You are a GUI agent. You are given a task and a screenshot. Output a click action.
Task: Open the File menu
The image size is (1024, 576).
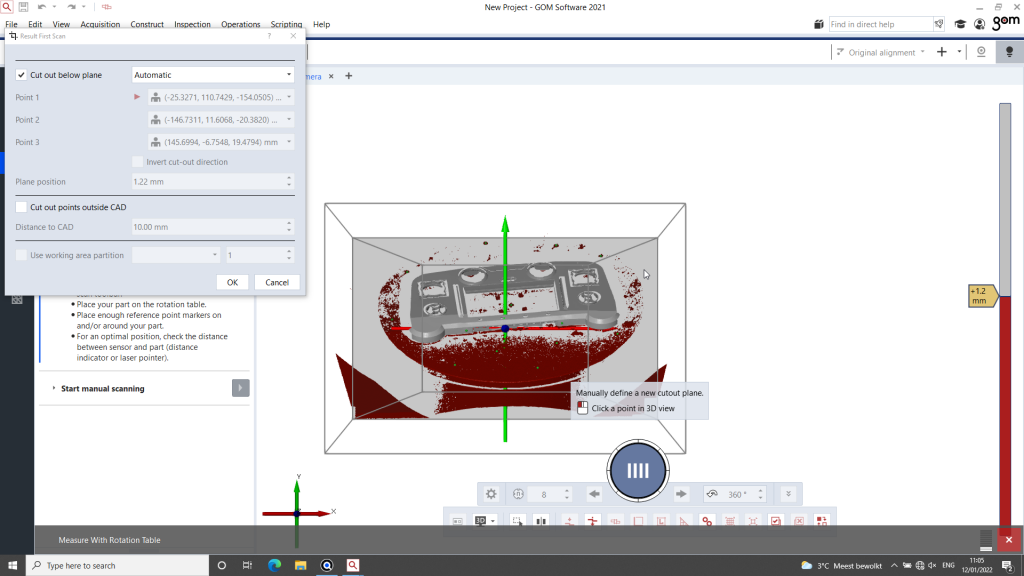pyautogui.click(x=11, y=24)
